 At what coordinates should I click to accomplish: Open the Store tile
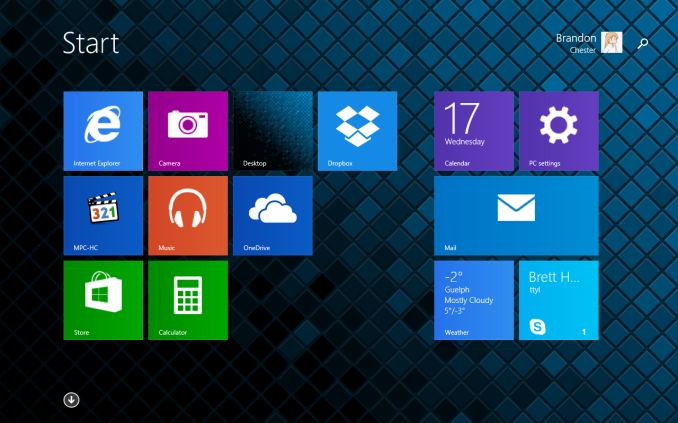(x=103, y=300)
